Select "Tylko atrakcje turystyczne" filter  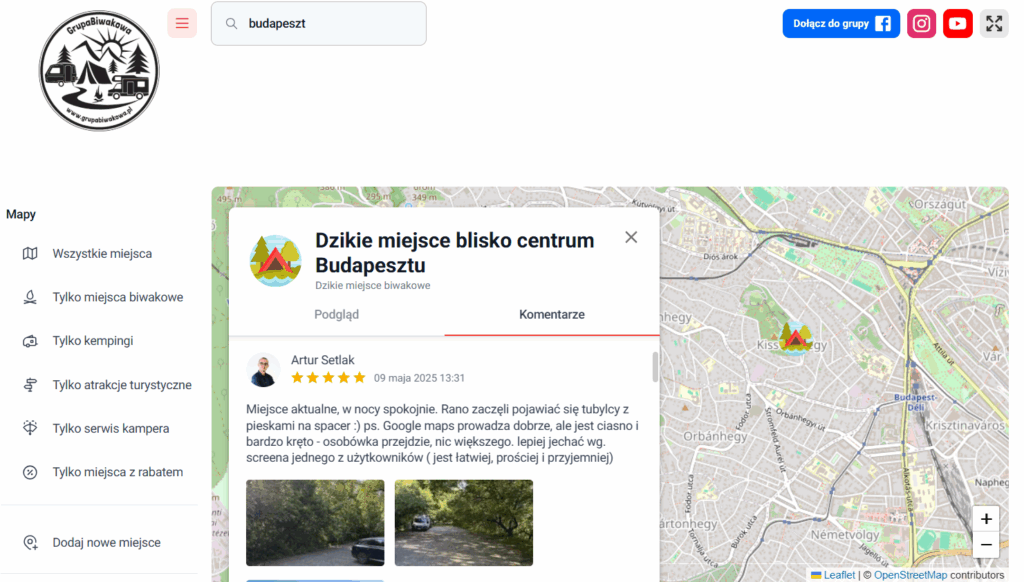point(127,384)
